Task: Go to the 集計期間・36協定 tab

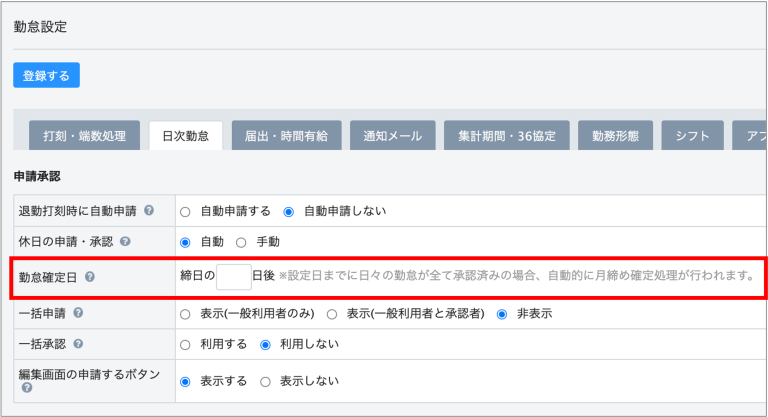Action: 506,136
